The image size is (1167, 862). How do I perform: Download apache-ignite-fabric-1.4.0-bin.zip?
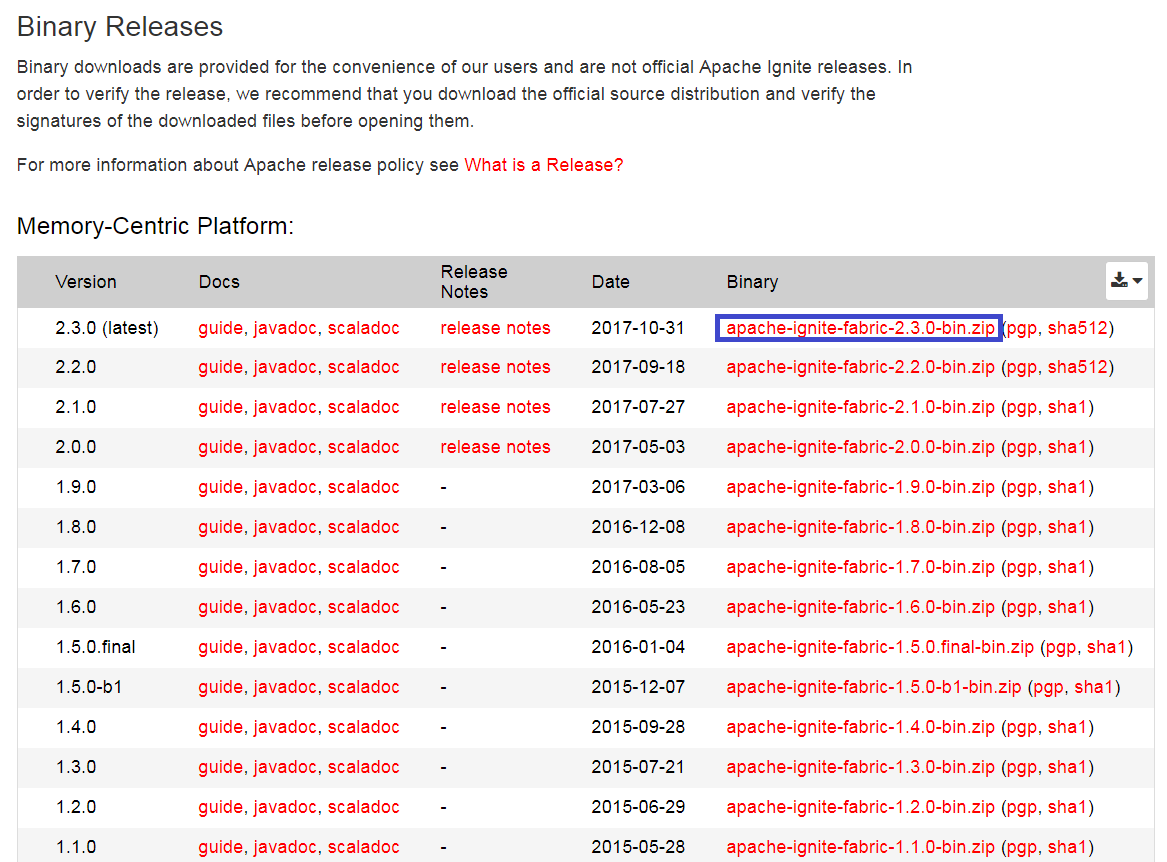point(860,727)
